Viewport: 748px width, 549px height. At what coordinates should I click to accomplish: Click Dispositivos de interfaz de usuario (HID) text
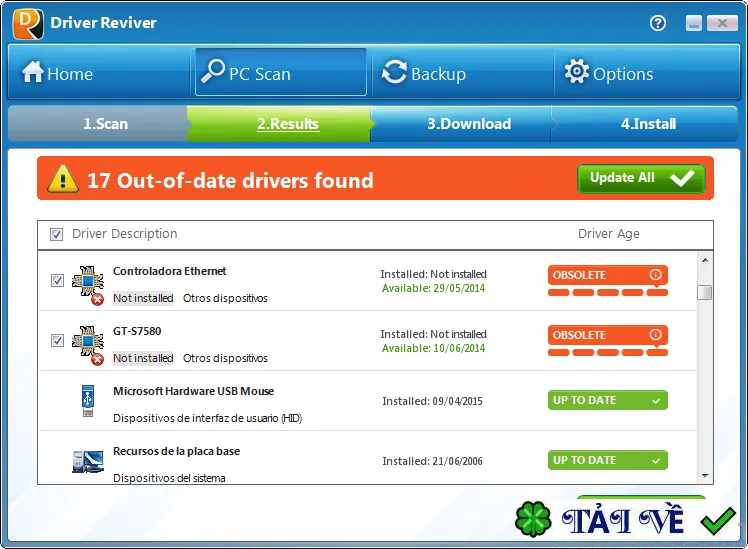tap(208, 418)
